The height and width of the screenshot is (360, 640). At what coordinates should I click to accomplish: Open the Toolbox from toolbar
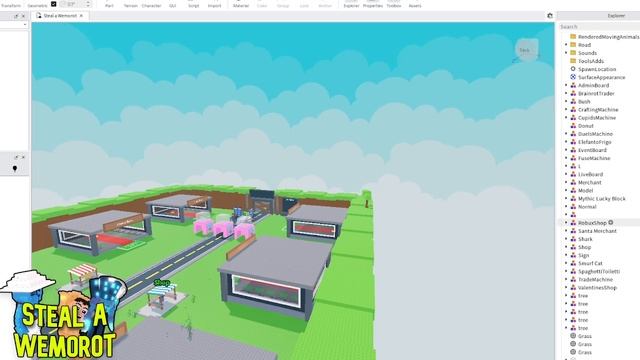394,6
